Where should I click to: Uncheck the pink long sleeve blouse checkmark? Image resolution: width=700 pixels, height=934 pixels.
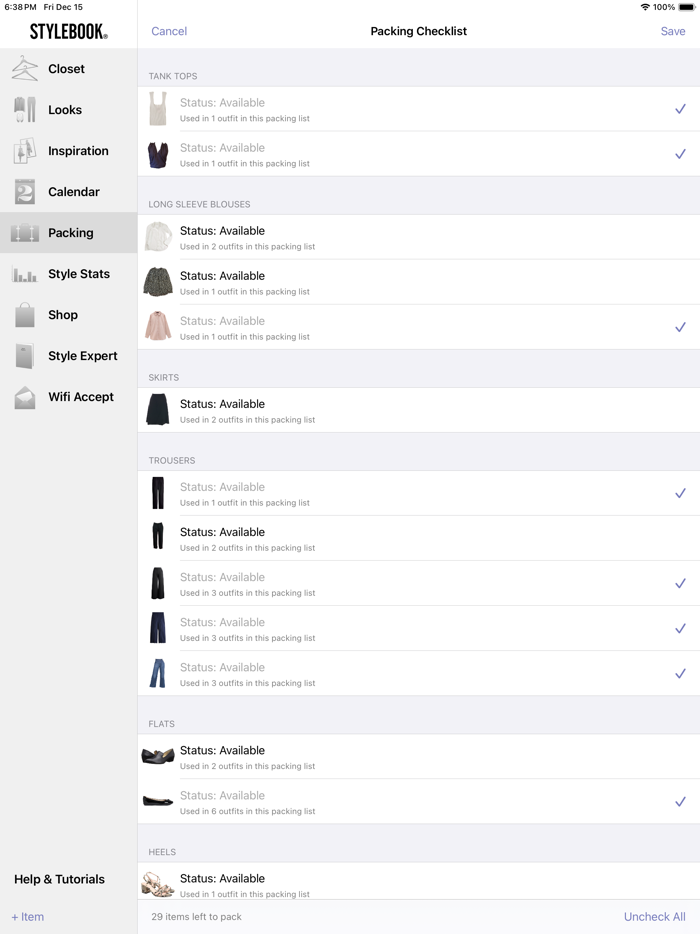click(x=680, y=327)
